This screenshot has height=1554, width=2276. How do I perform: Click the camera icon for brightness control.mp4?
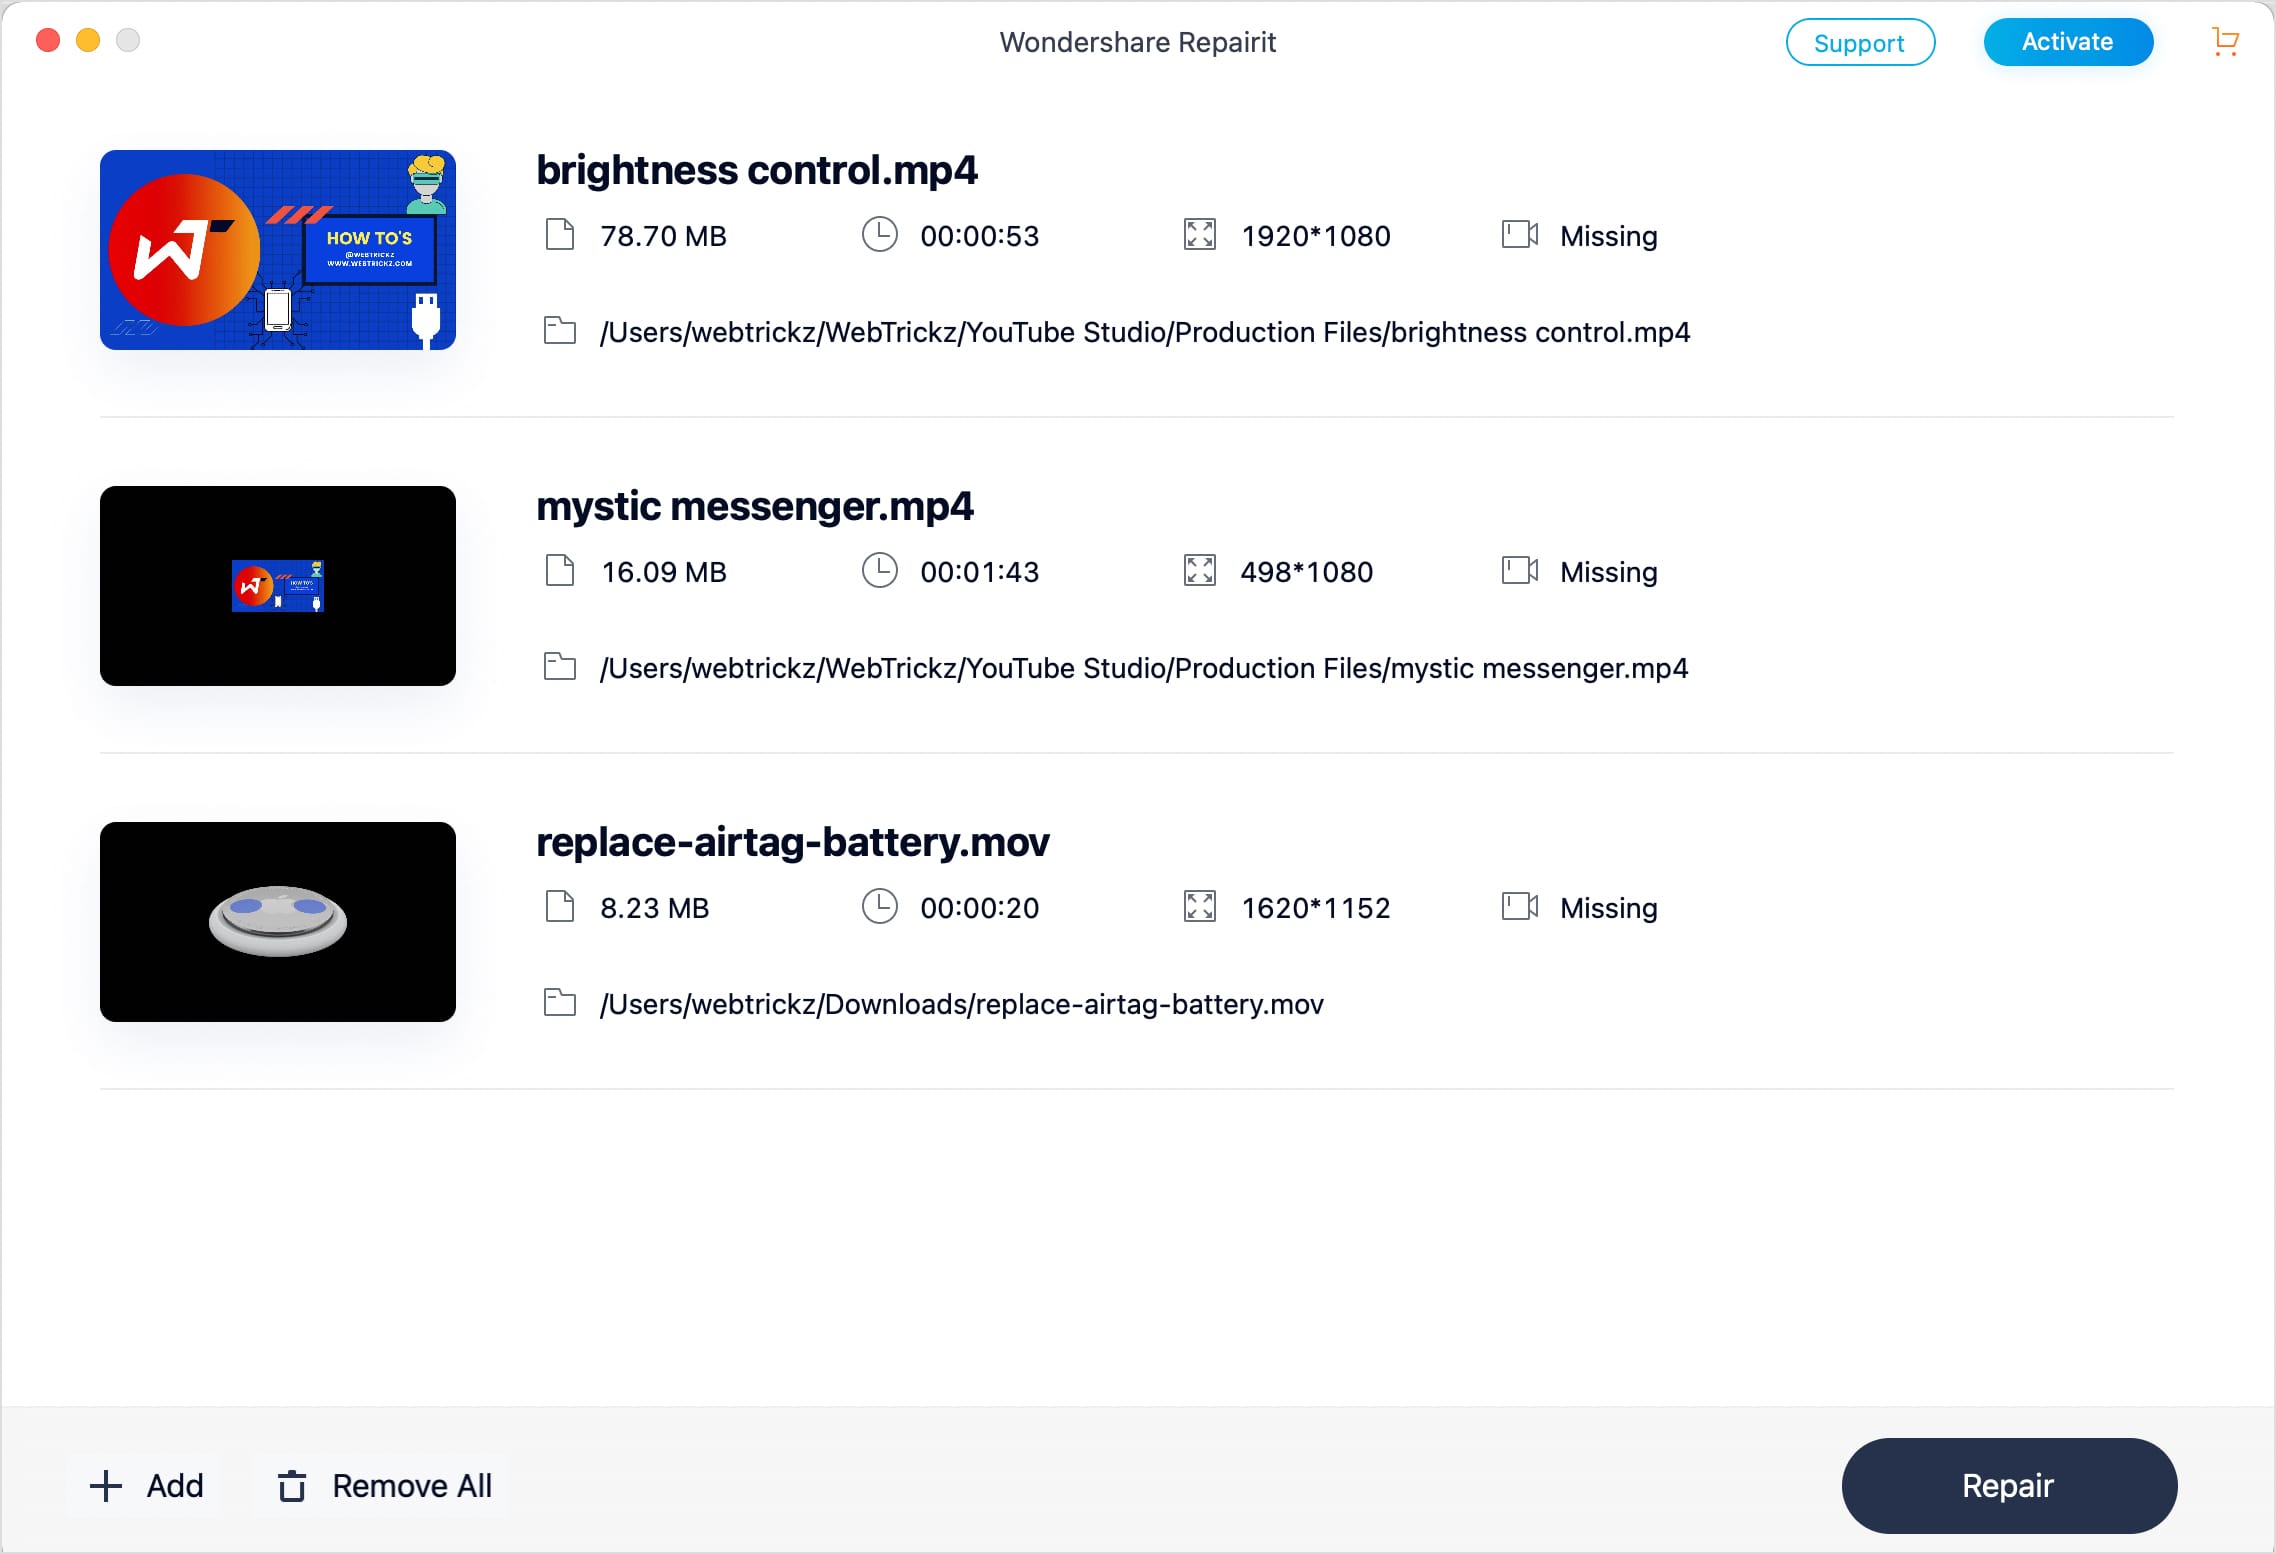1520,235
